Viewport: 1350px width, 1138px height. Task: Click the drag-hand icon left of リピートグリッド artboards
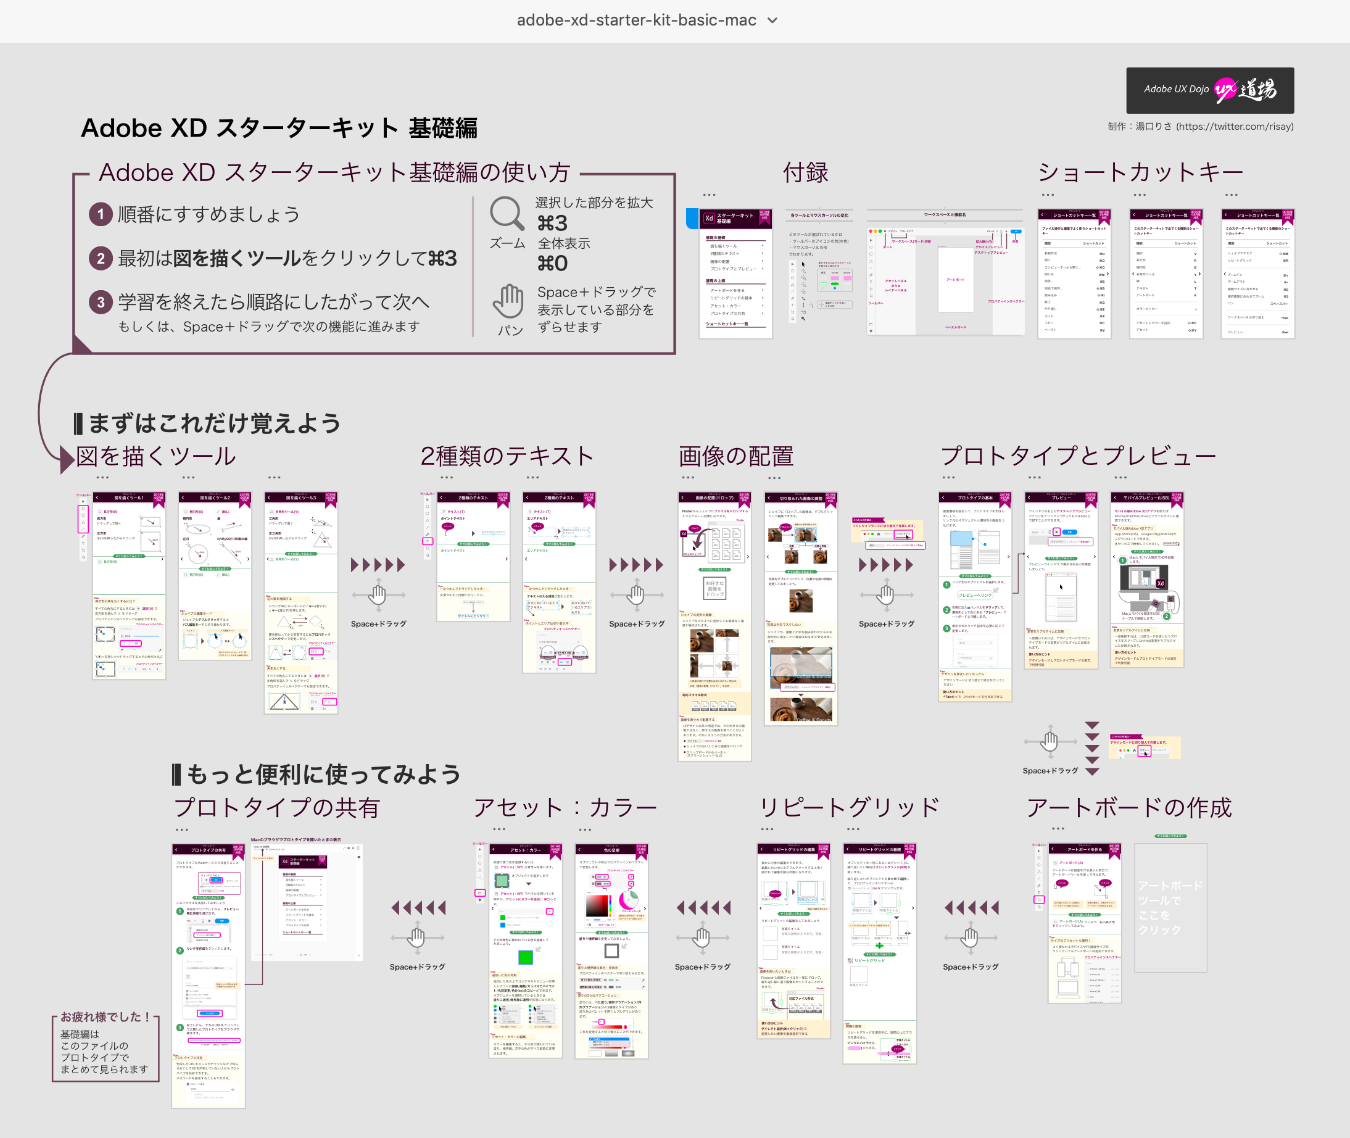coord(702,938)
